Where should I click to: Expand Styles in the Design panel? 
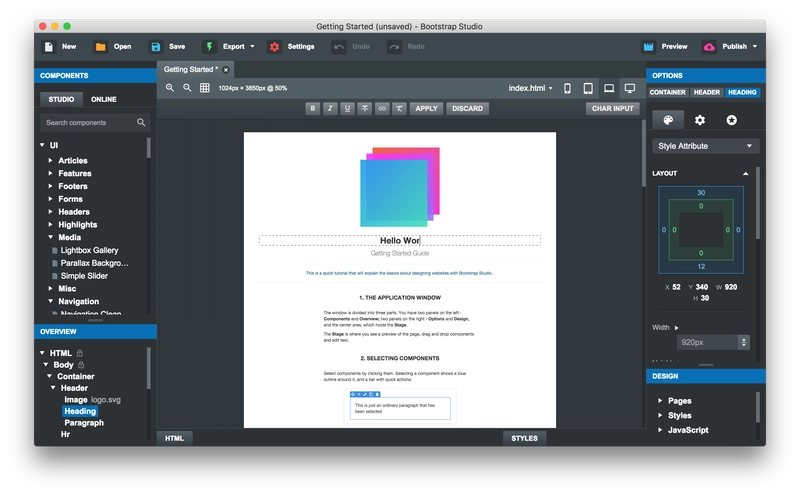660,415
